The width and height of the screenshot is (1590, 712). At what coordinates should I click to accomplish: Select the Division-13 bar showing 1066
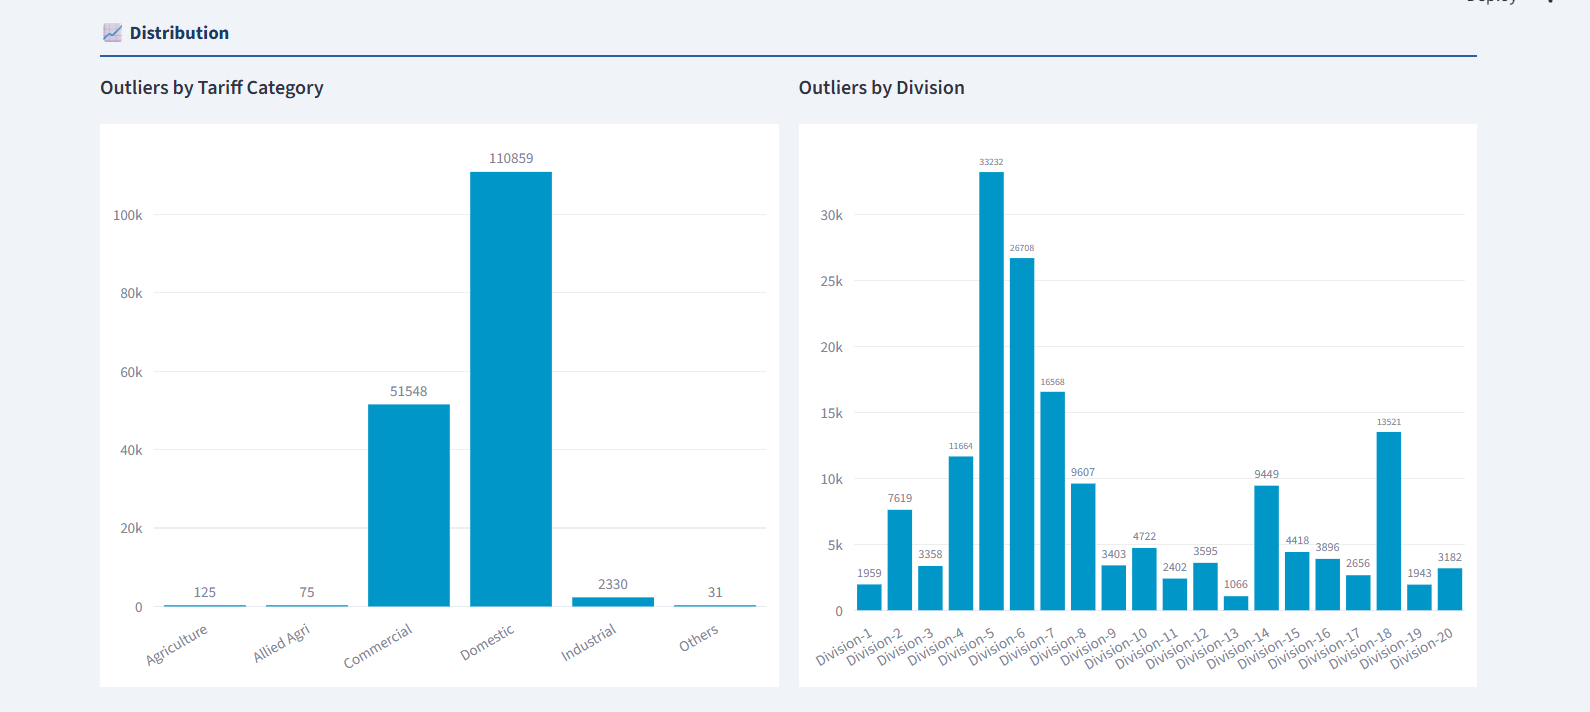coord(1236,603)
